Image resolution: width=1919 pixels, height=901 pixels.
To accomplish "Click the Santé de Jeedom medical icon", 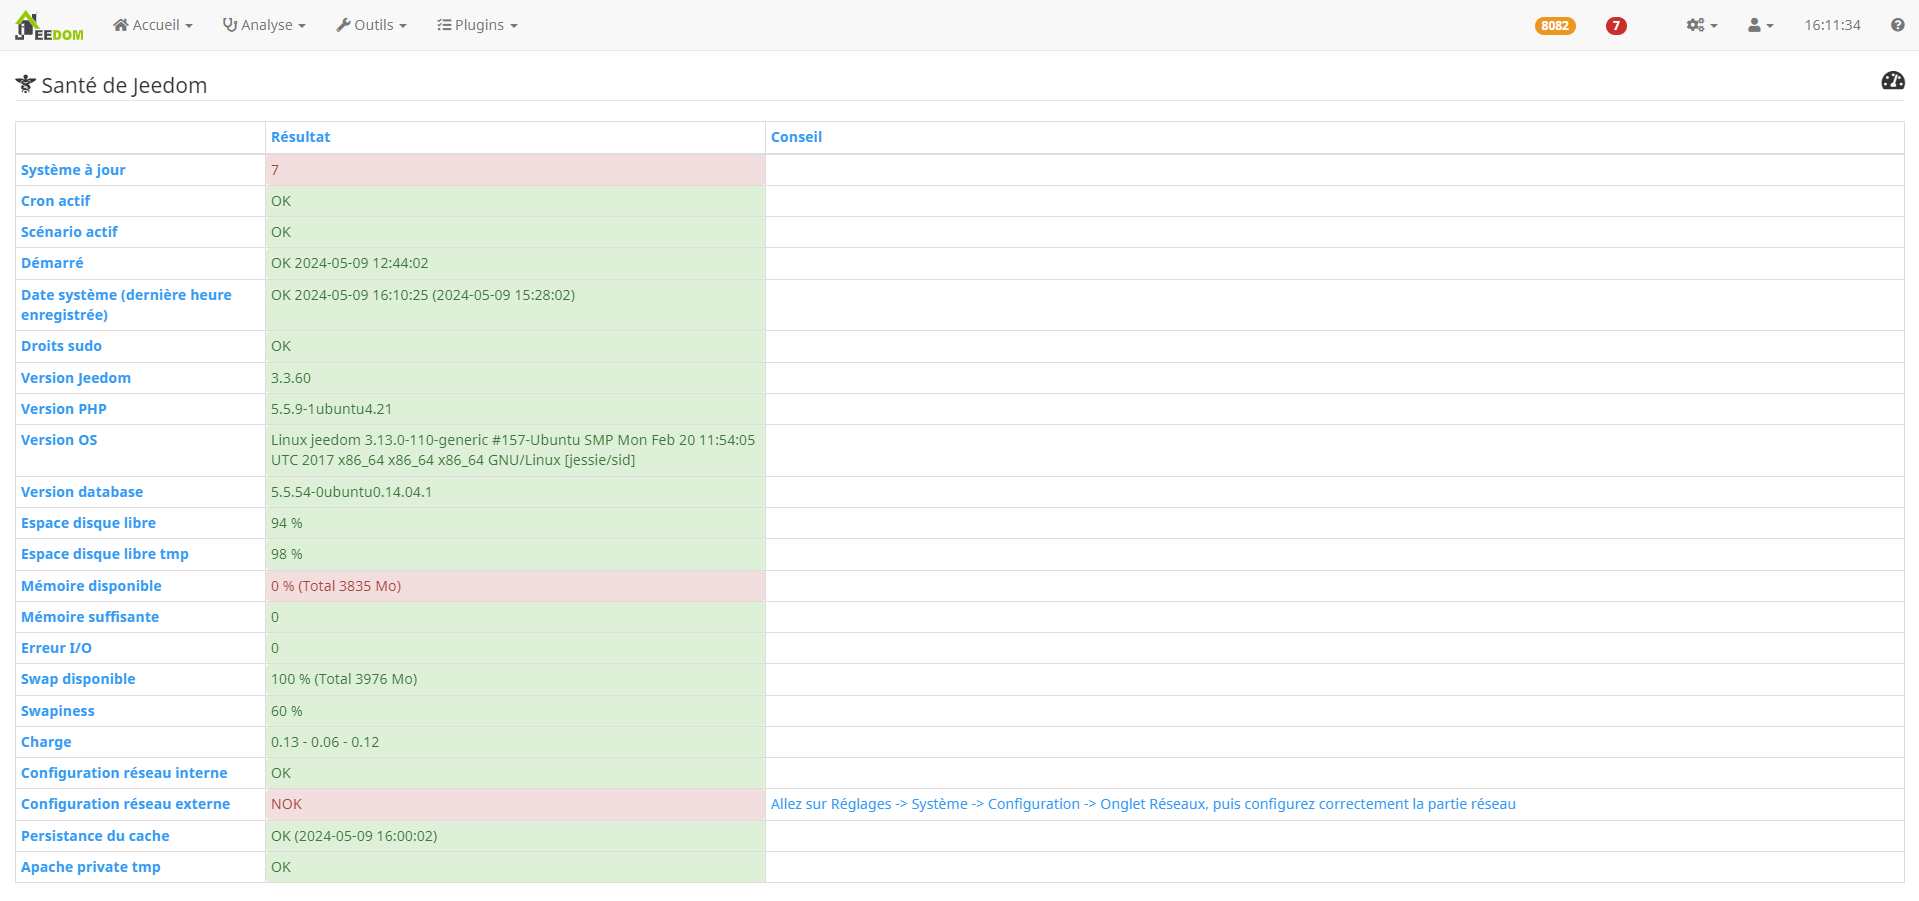I will [25, 85].
